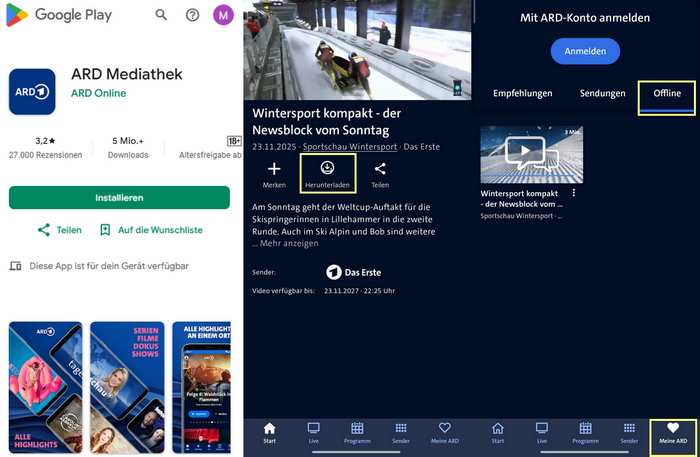Click the ARD Mediathek app logo
This screenshot has width=700, height=457.
click(32, 93)
